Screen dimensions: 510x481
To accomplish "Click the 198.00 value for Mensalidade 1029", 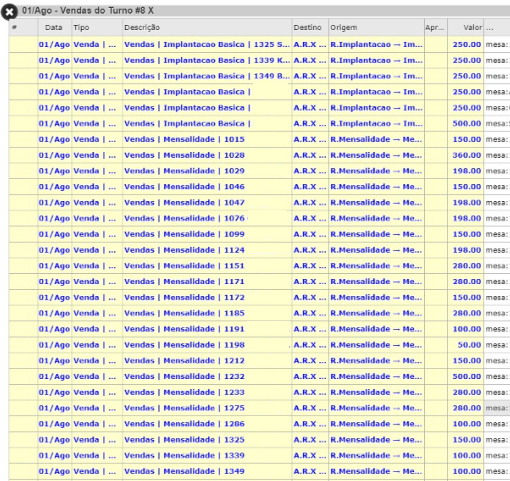I will (467, 171).
